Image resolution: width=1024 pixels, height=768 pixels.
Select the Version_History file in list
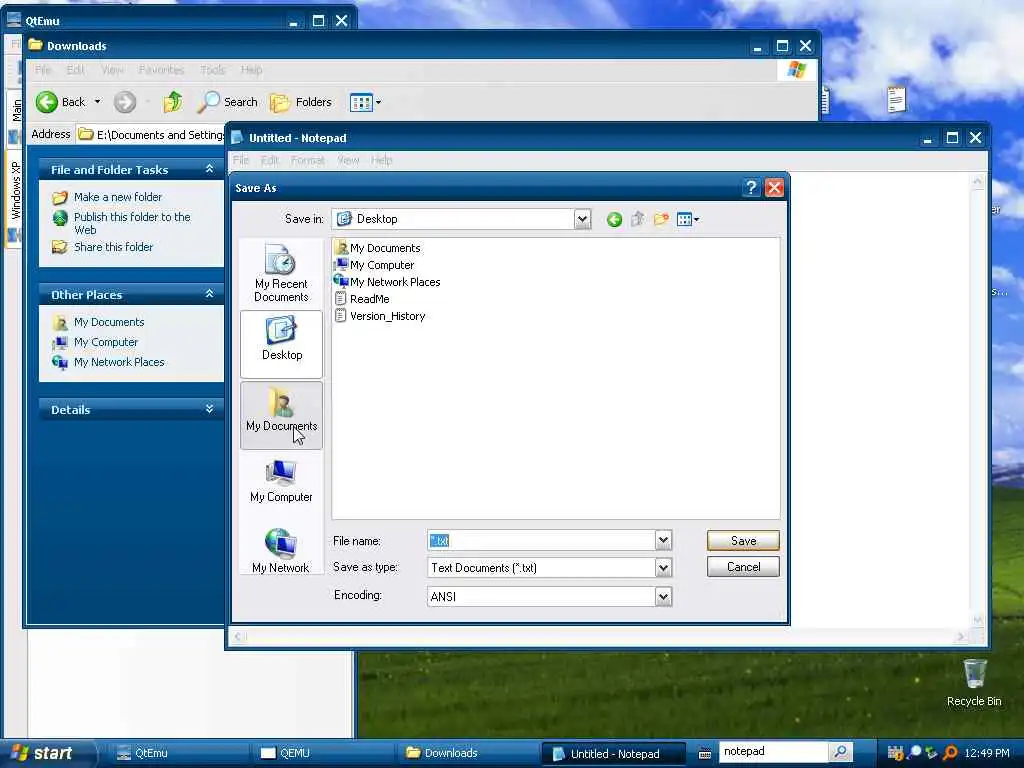380,316
